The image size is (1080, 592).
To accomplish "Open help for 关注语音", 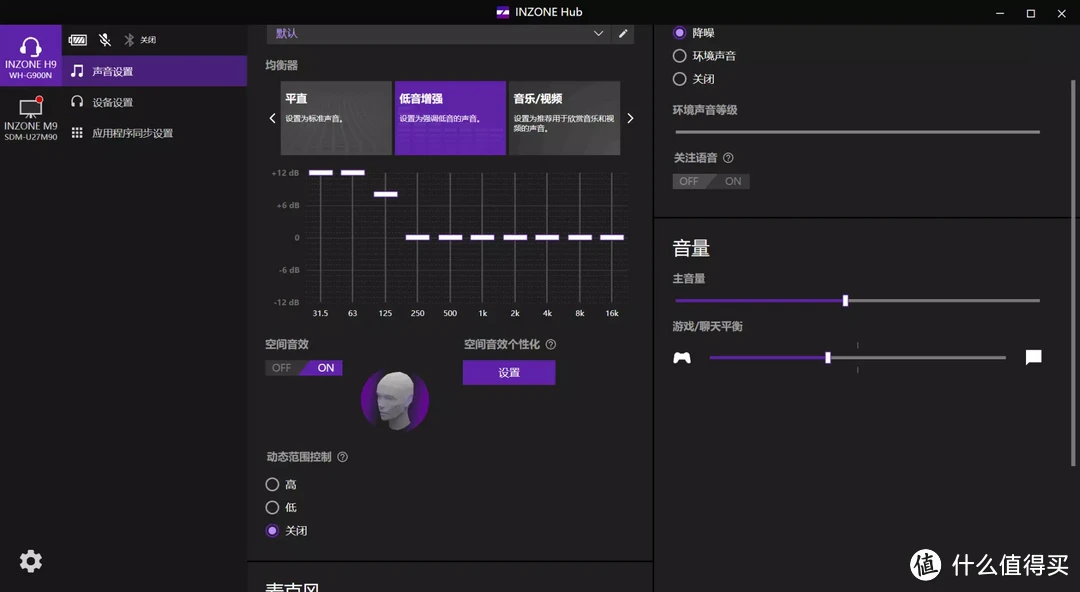I will [728, 158].
